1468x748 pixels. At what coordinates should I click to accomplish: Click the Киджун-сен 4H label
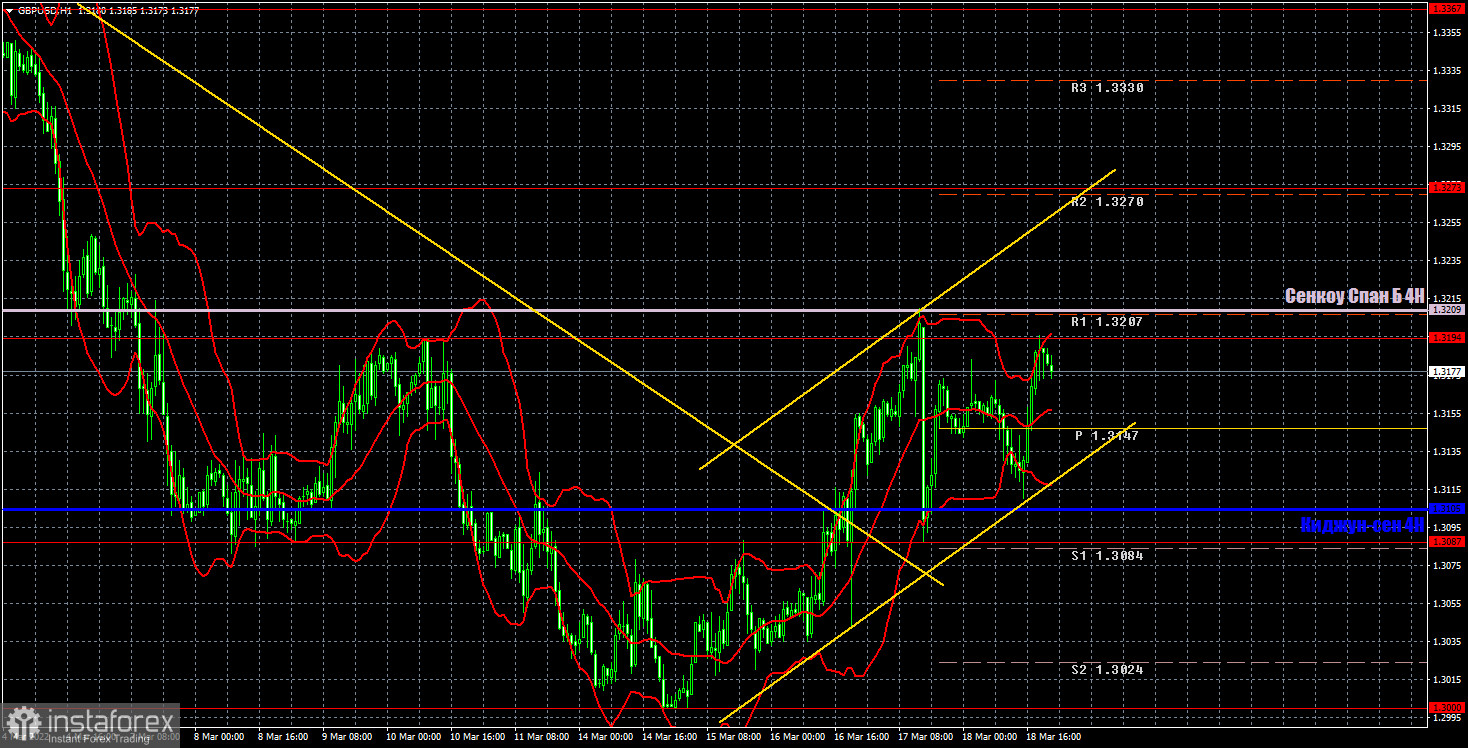(x=1362, y=525)
